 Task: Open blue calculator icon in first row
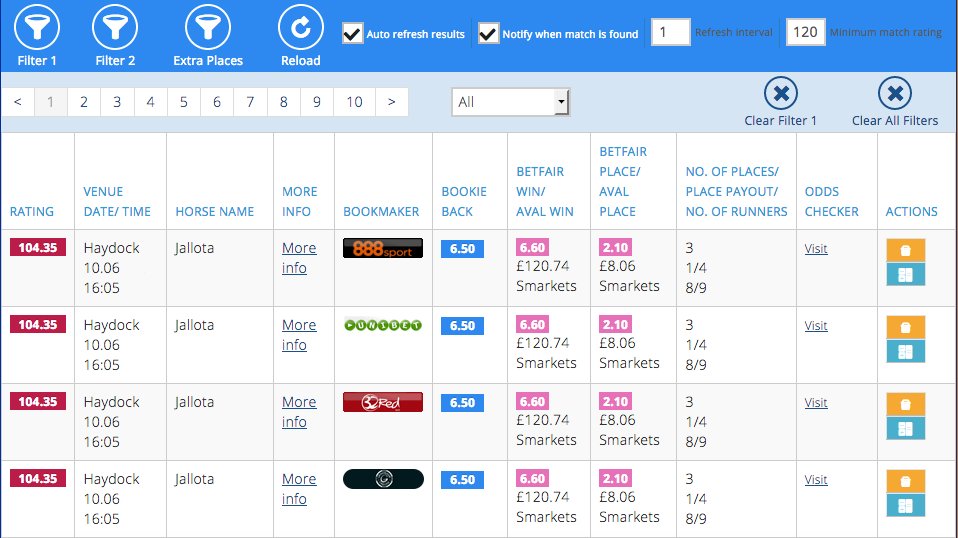click(x=905, y=274)
